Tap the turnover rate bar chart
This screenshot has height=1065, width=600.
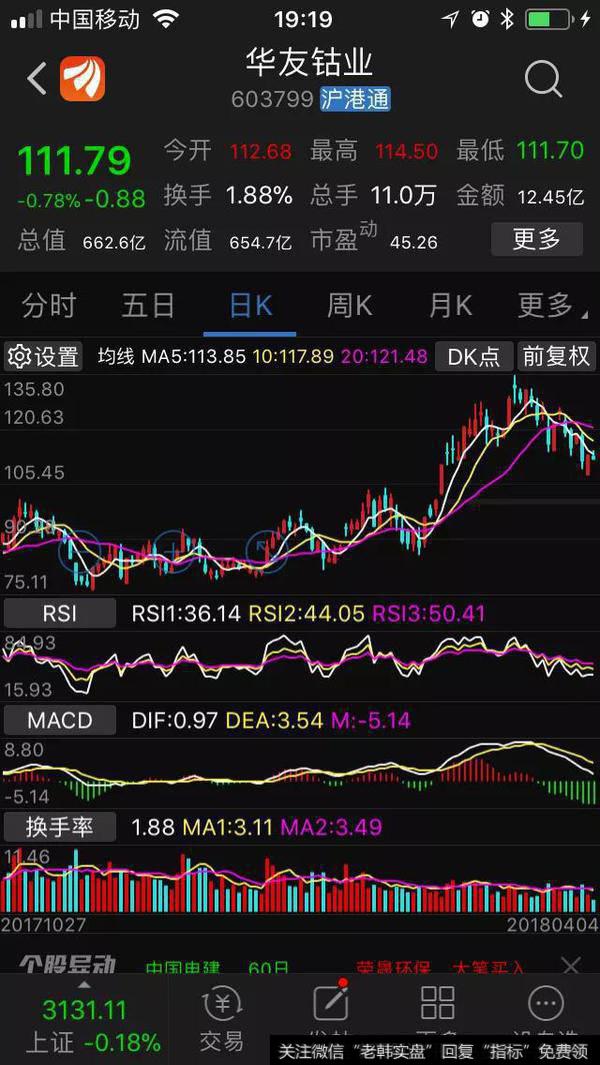300,879
